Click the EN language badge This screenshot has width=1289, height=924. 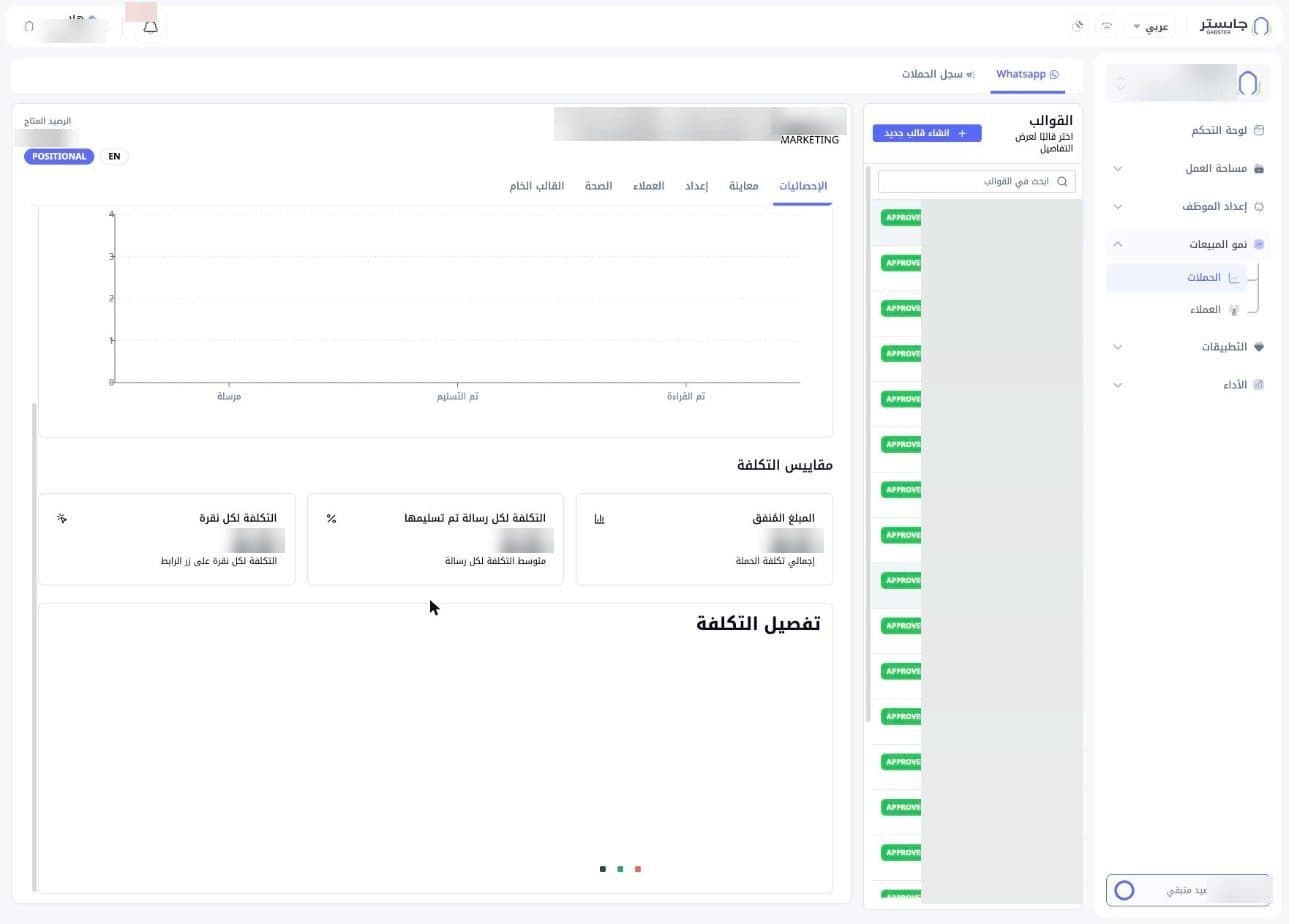pos(114,156)
